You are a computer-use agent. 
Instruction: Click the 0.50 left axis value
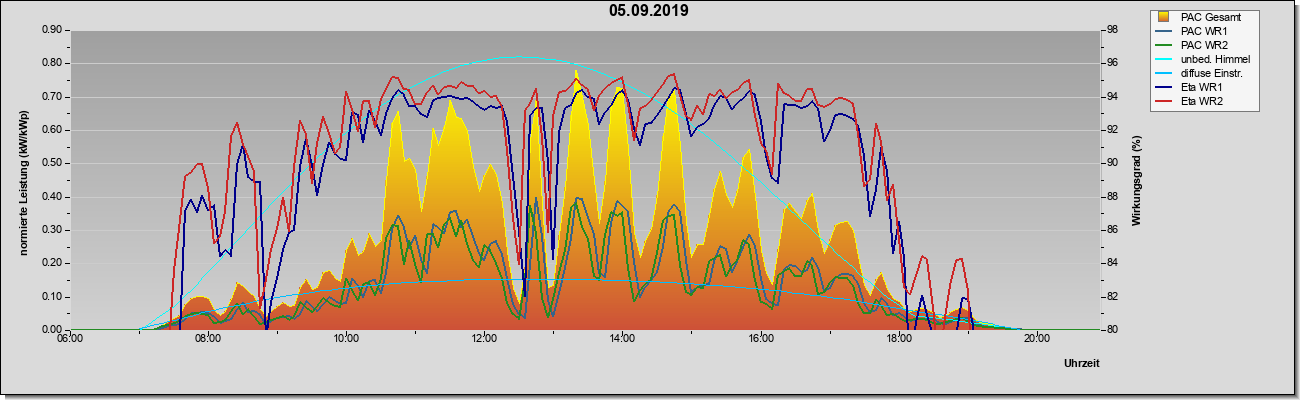pyautogui.click(x=52, y=163)
